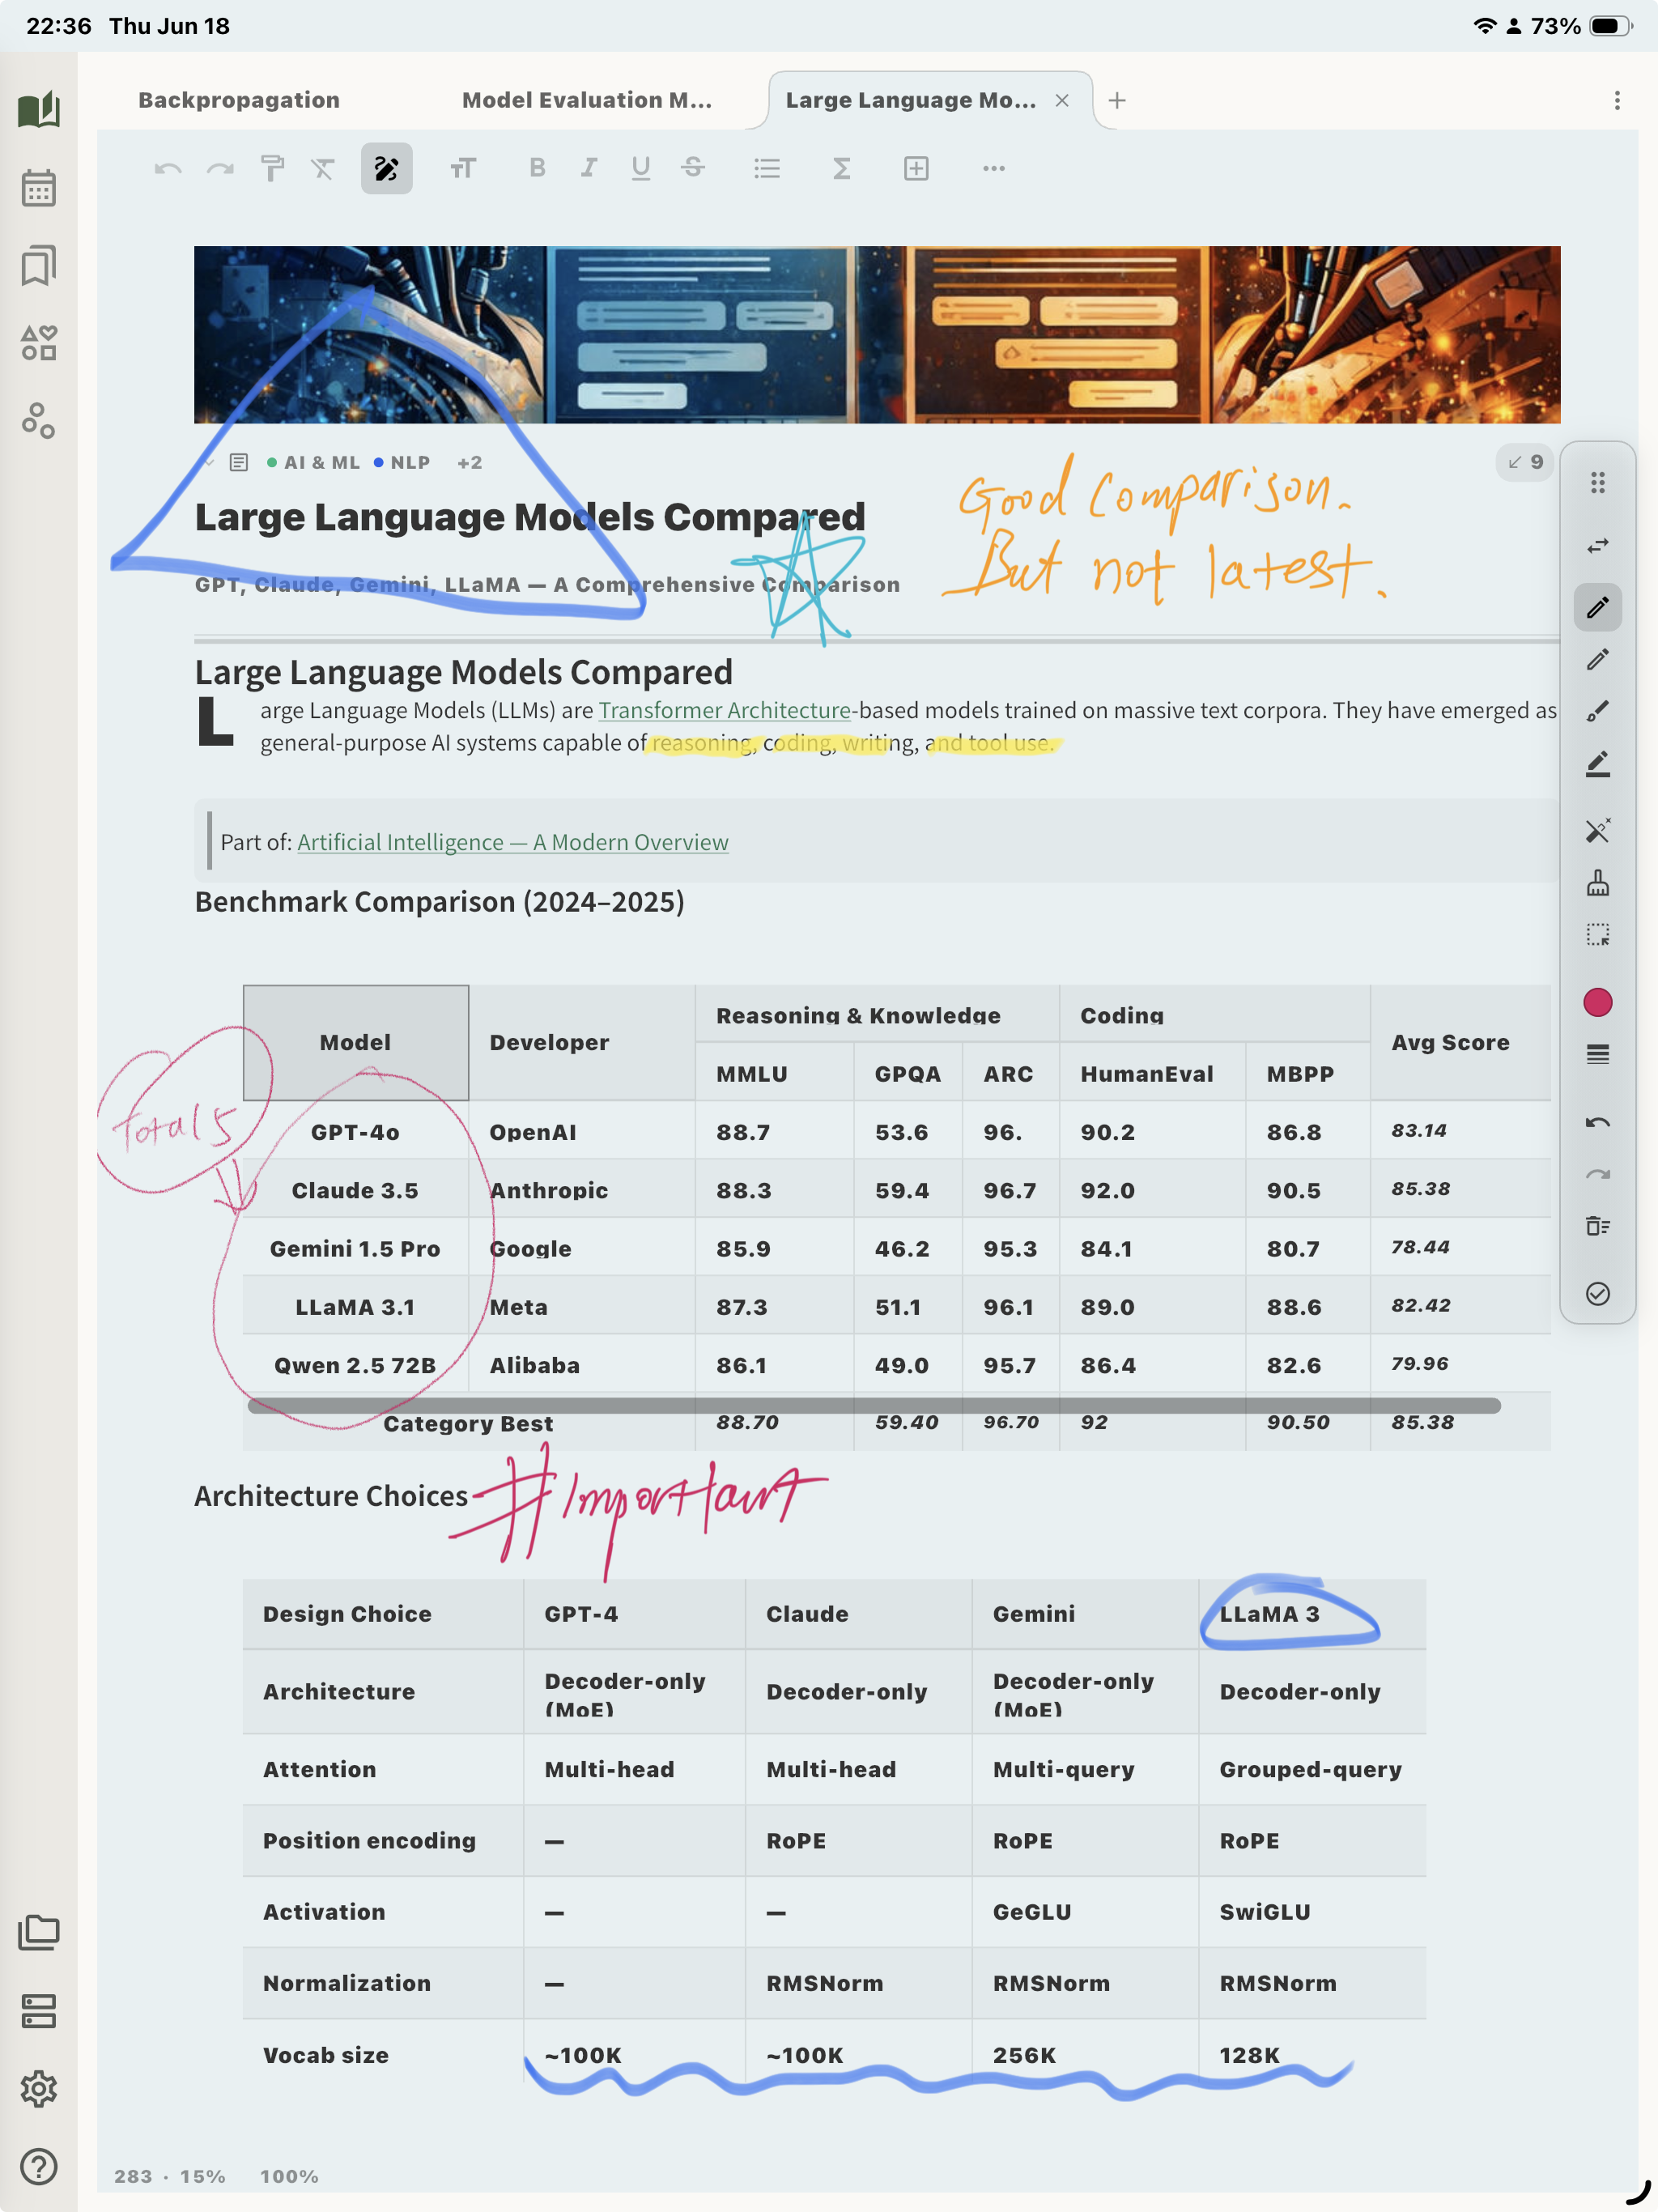Redo via top toolbar arrow
Viewport: 1658px width, 2212px height.
tap(220, 168)
